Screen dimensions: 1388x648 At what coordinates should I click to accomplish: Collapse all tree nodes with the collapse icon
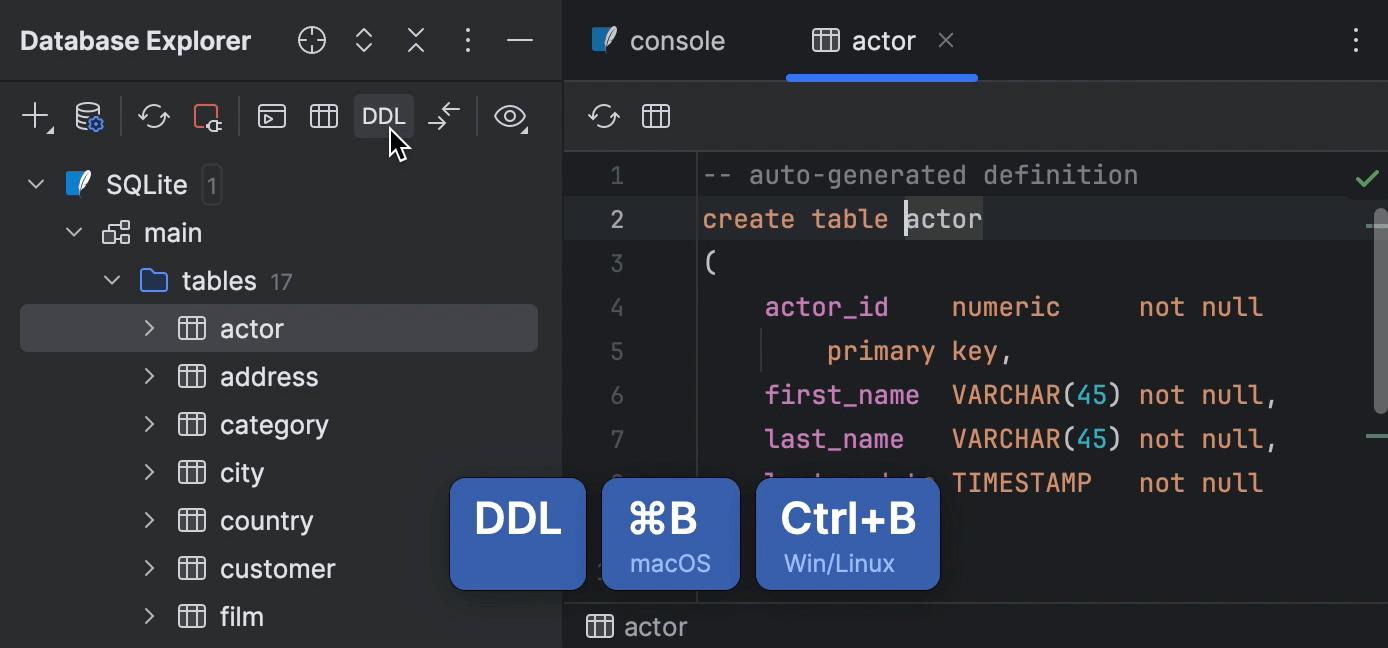(415, 40)
